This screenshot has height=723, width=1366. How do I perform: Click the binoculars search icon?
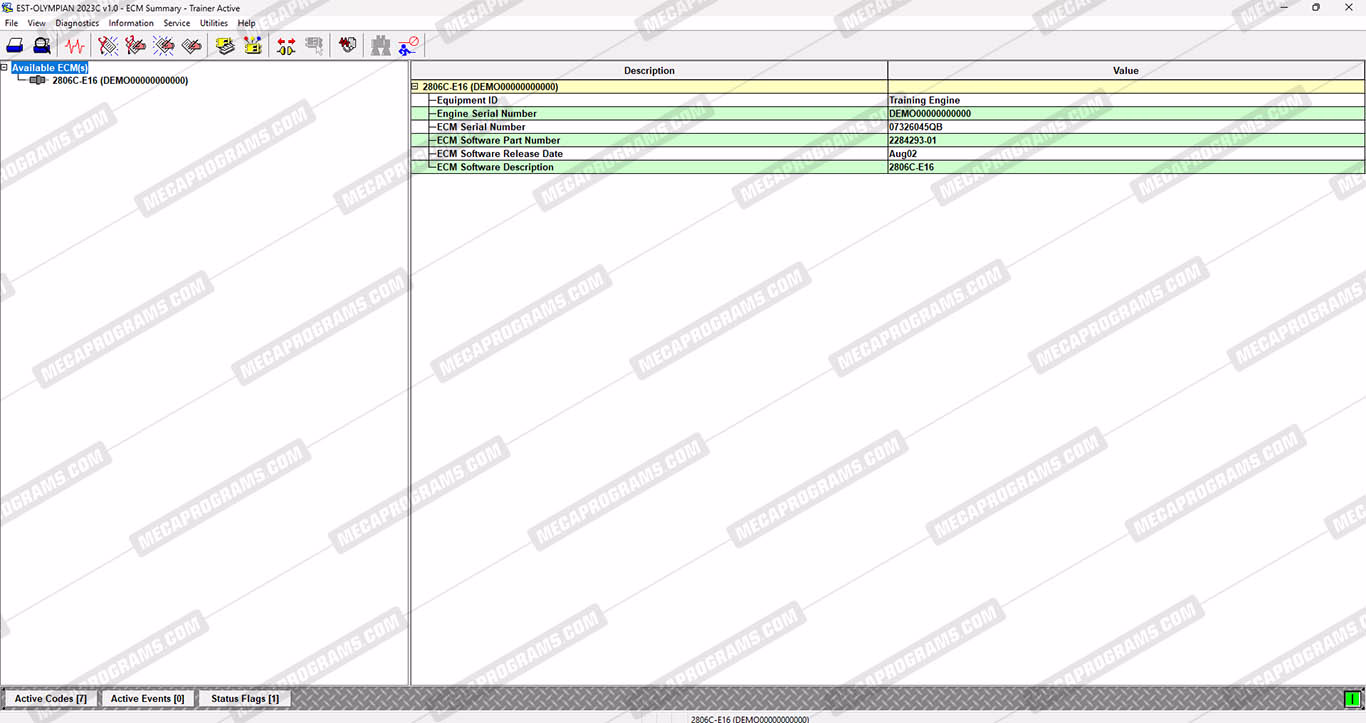point(381,46)
